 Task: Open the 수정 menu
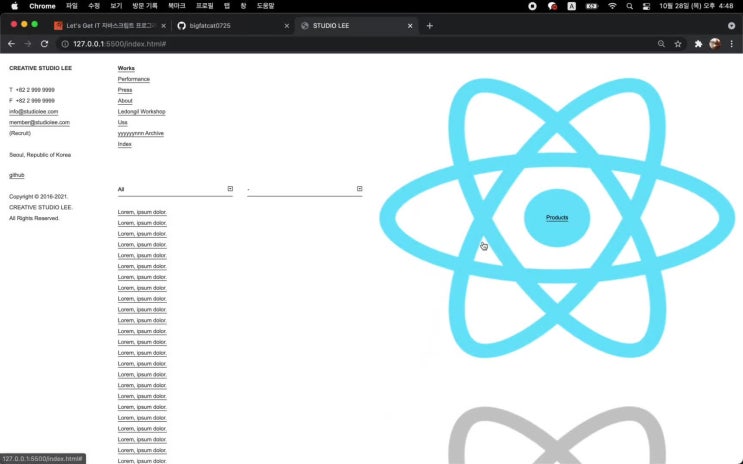[x=94, y=6]
